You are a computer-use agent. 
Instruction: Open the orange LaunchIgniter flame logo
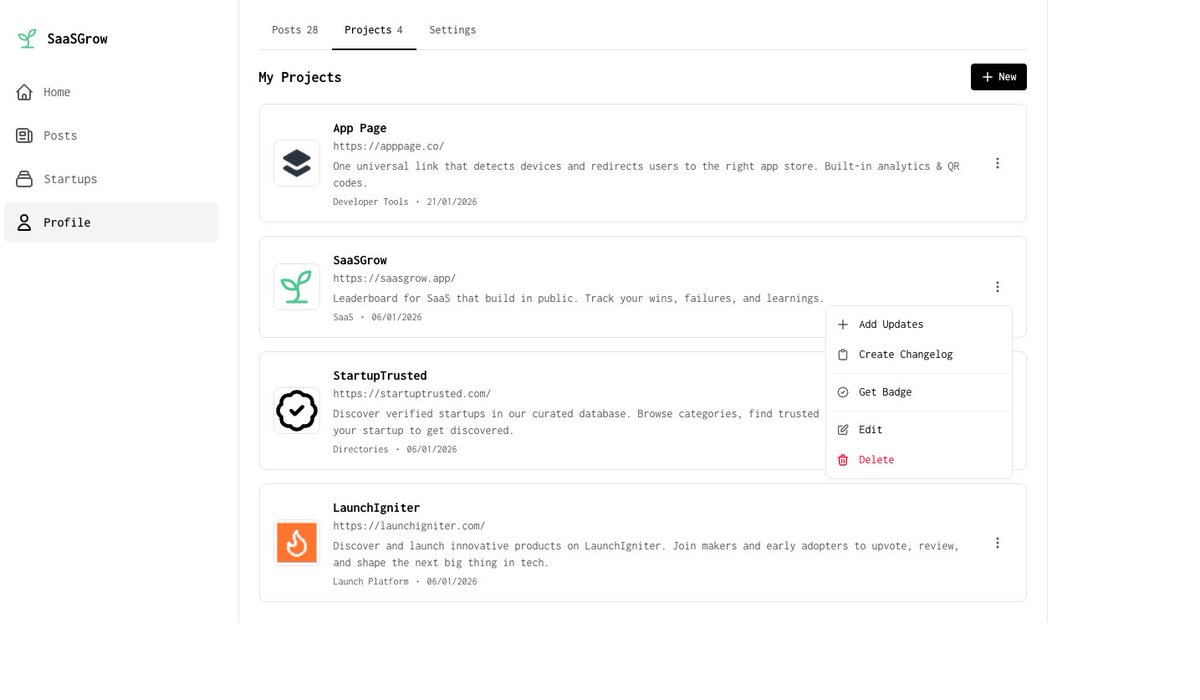297,543
